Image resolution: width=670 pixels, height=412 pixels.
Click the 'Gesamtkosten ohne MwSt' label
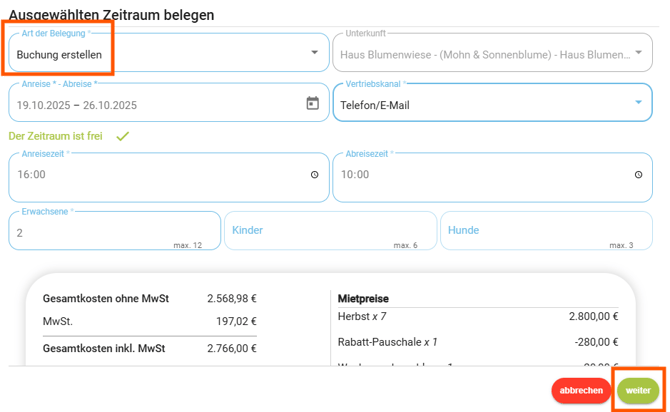(106, 299)
